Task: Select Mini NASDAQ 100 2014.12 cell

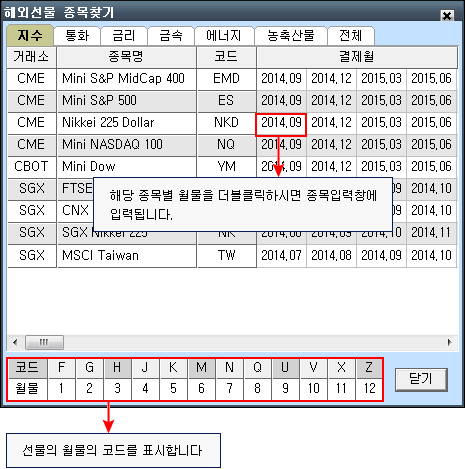Action: (331, 145)
